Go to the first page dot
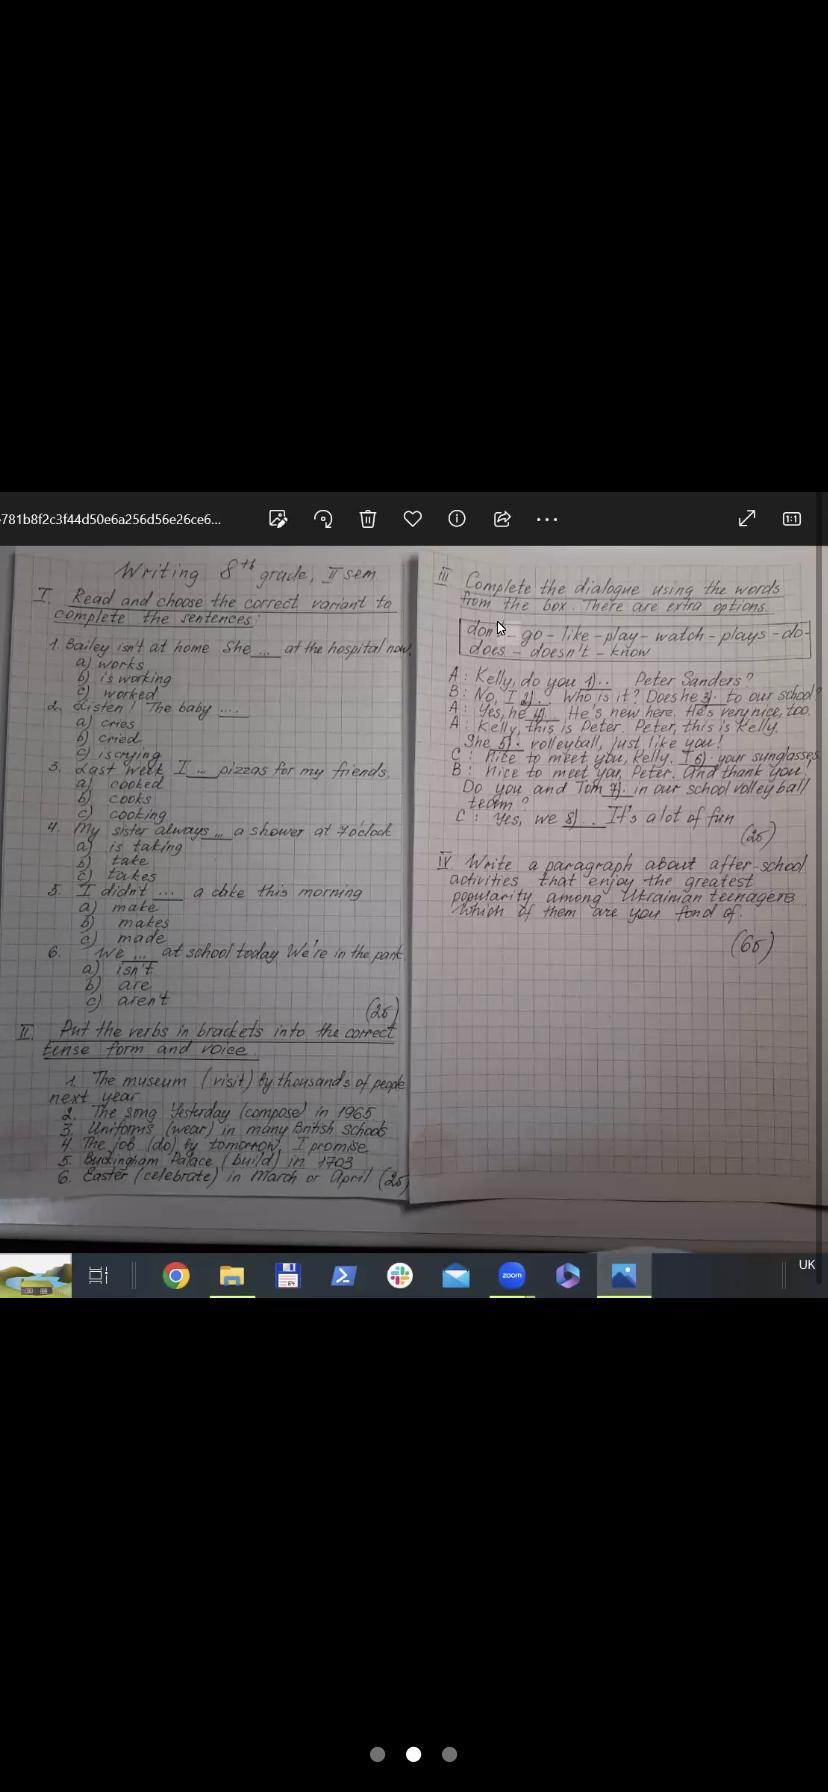Image resolution: width=828 pixels, height=1792 pixels. (x=377, y=1754)
